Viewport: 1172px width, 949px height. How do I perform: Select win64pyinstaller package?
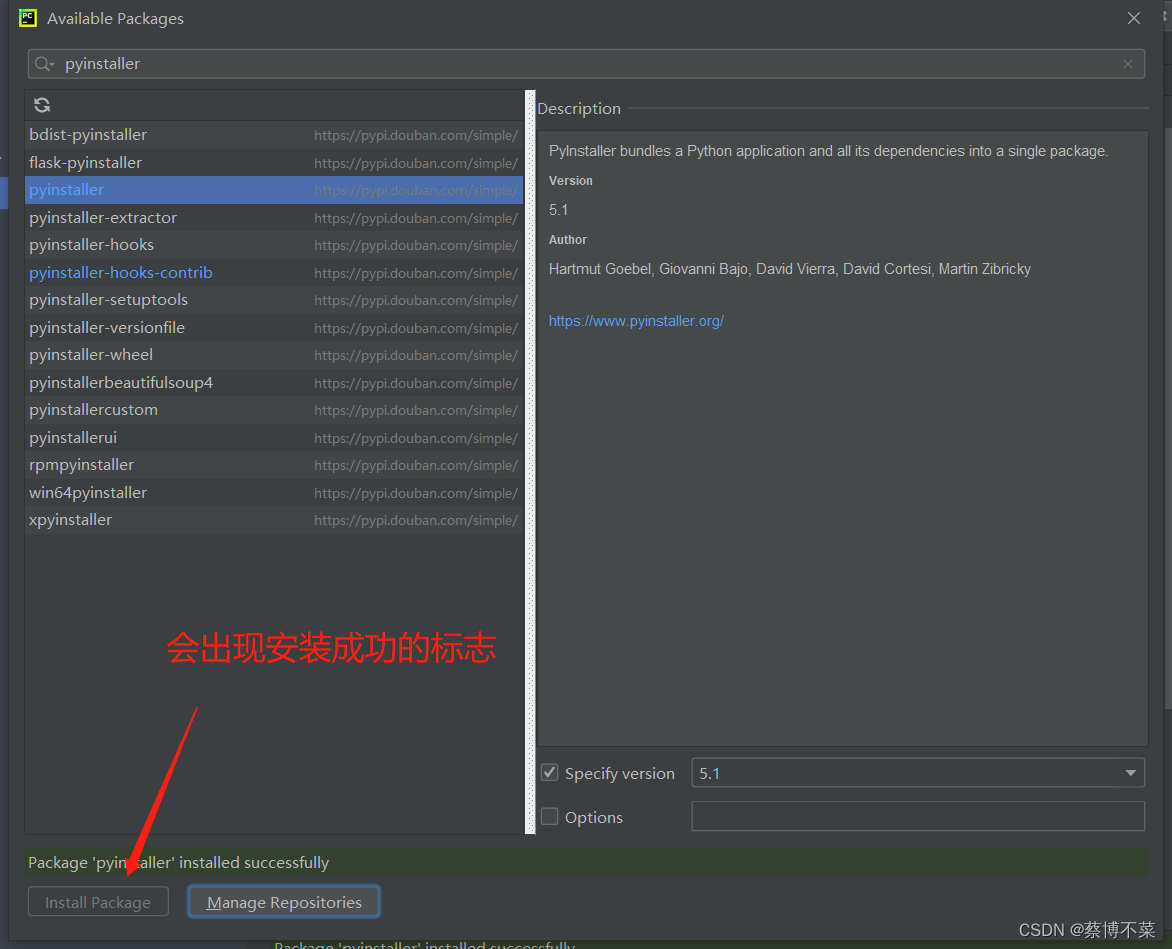point(274,492)
